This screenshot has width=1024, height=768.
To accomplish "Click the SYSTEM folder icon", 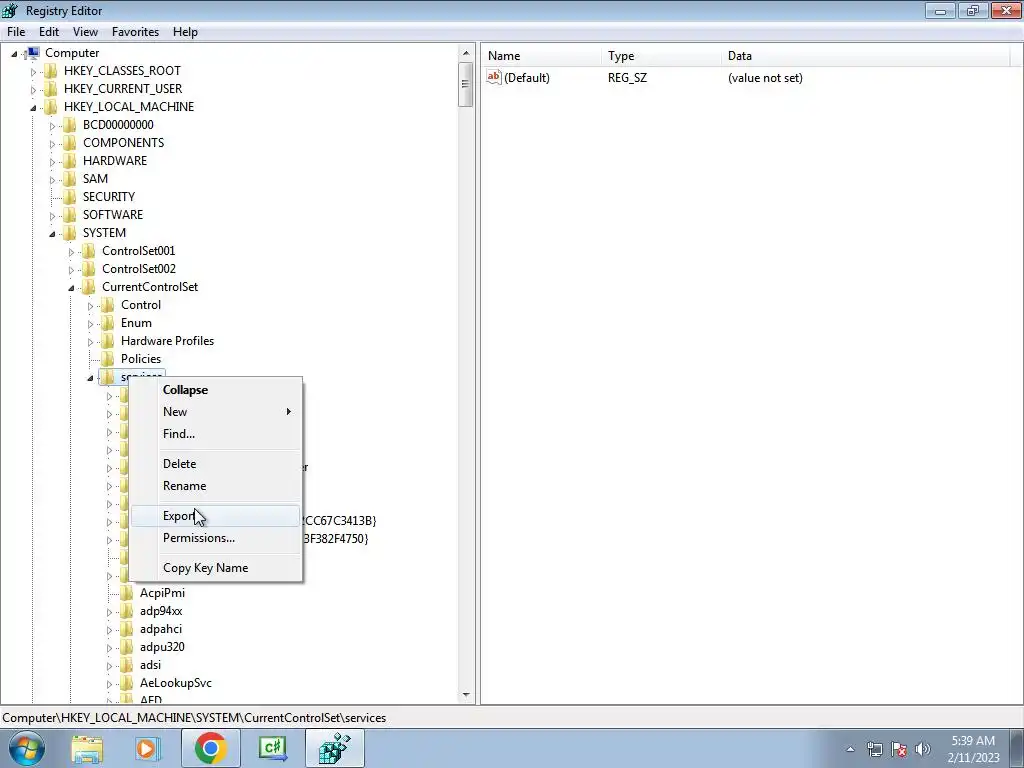I will (x=70, y=232).
